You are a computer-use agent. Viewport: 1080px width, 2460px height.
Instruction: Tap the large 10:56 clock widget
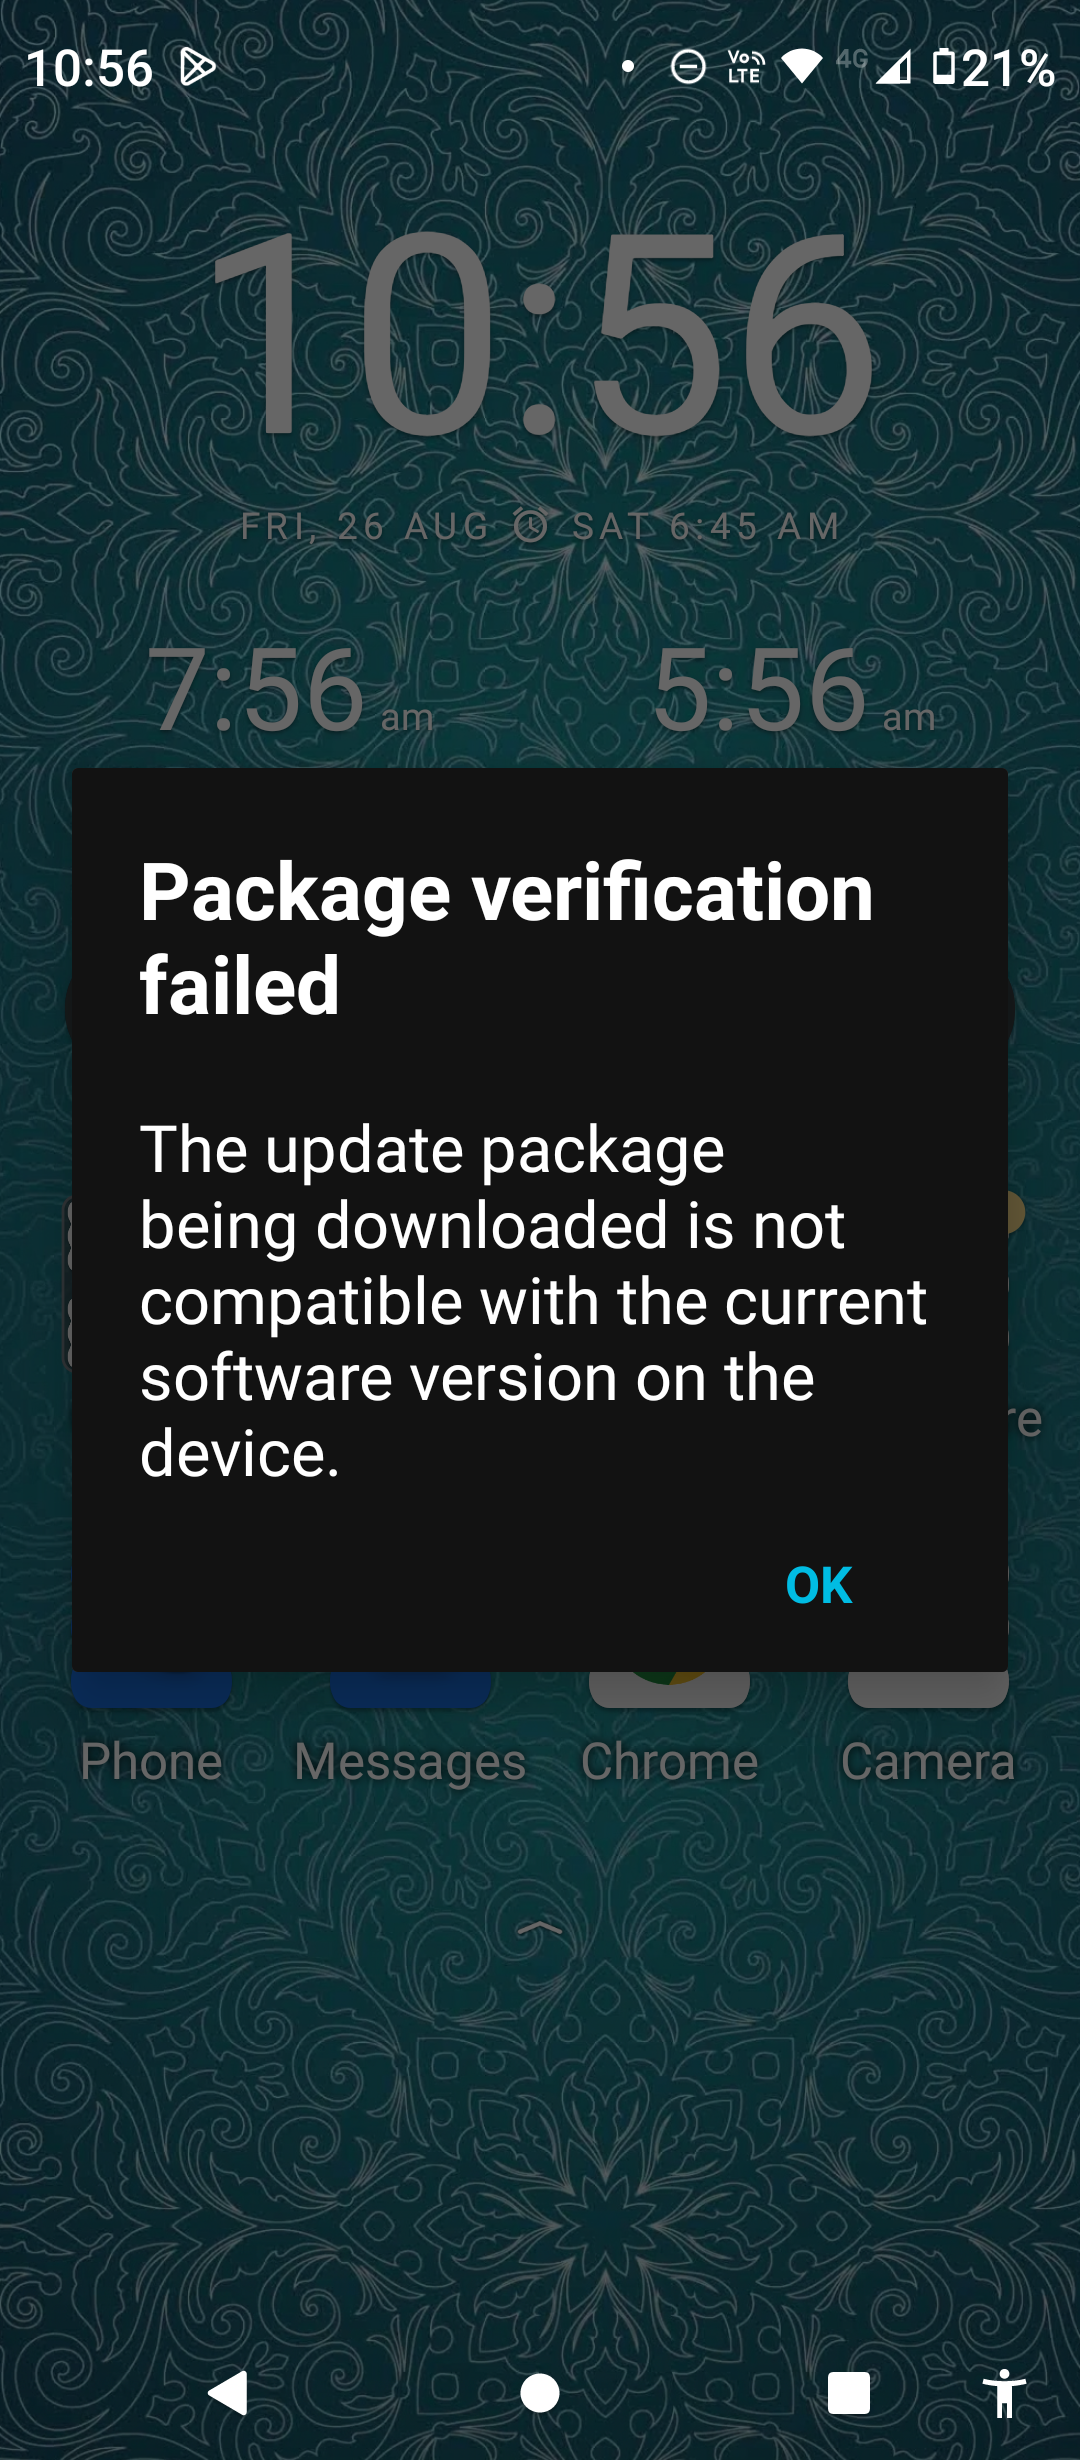point(540,335)
